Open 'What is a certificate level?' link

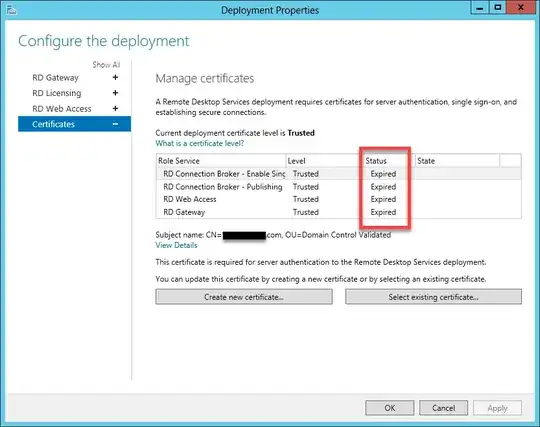pos(200,143)
